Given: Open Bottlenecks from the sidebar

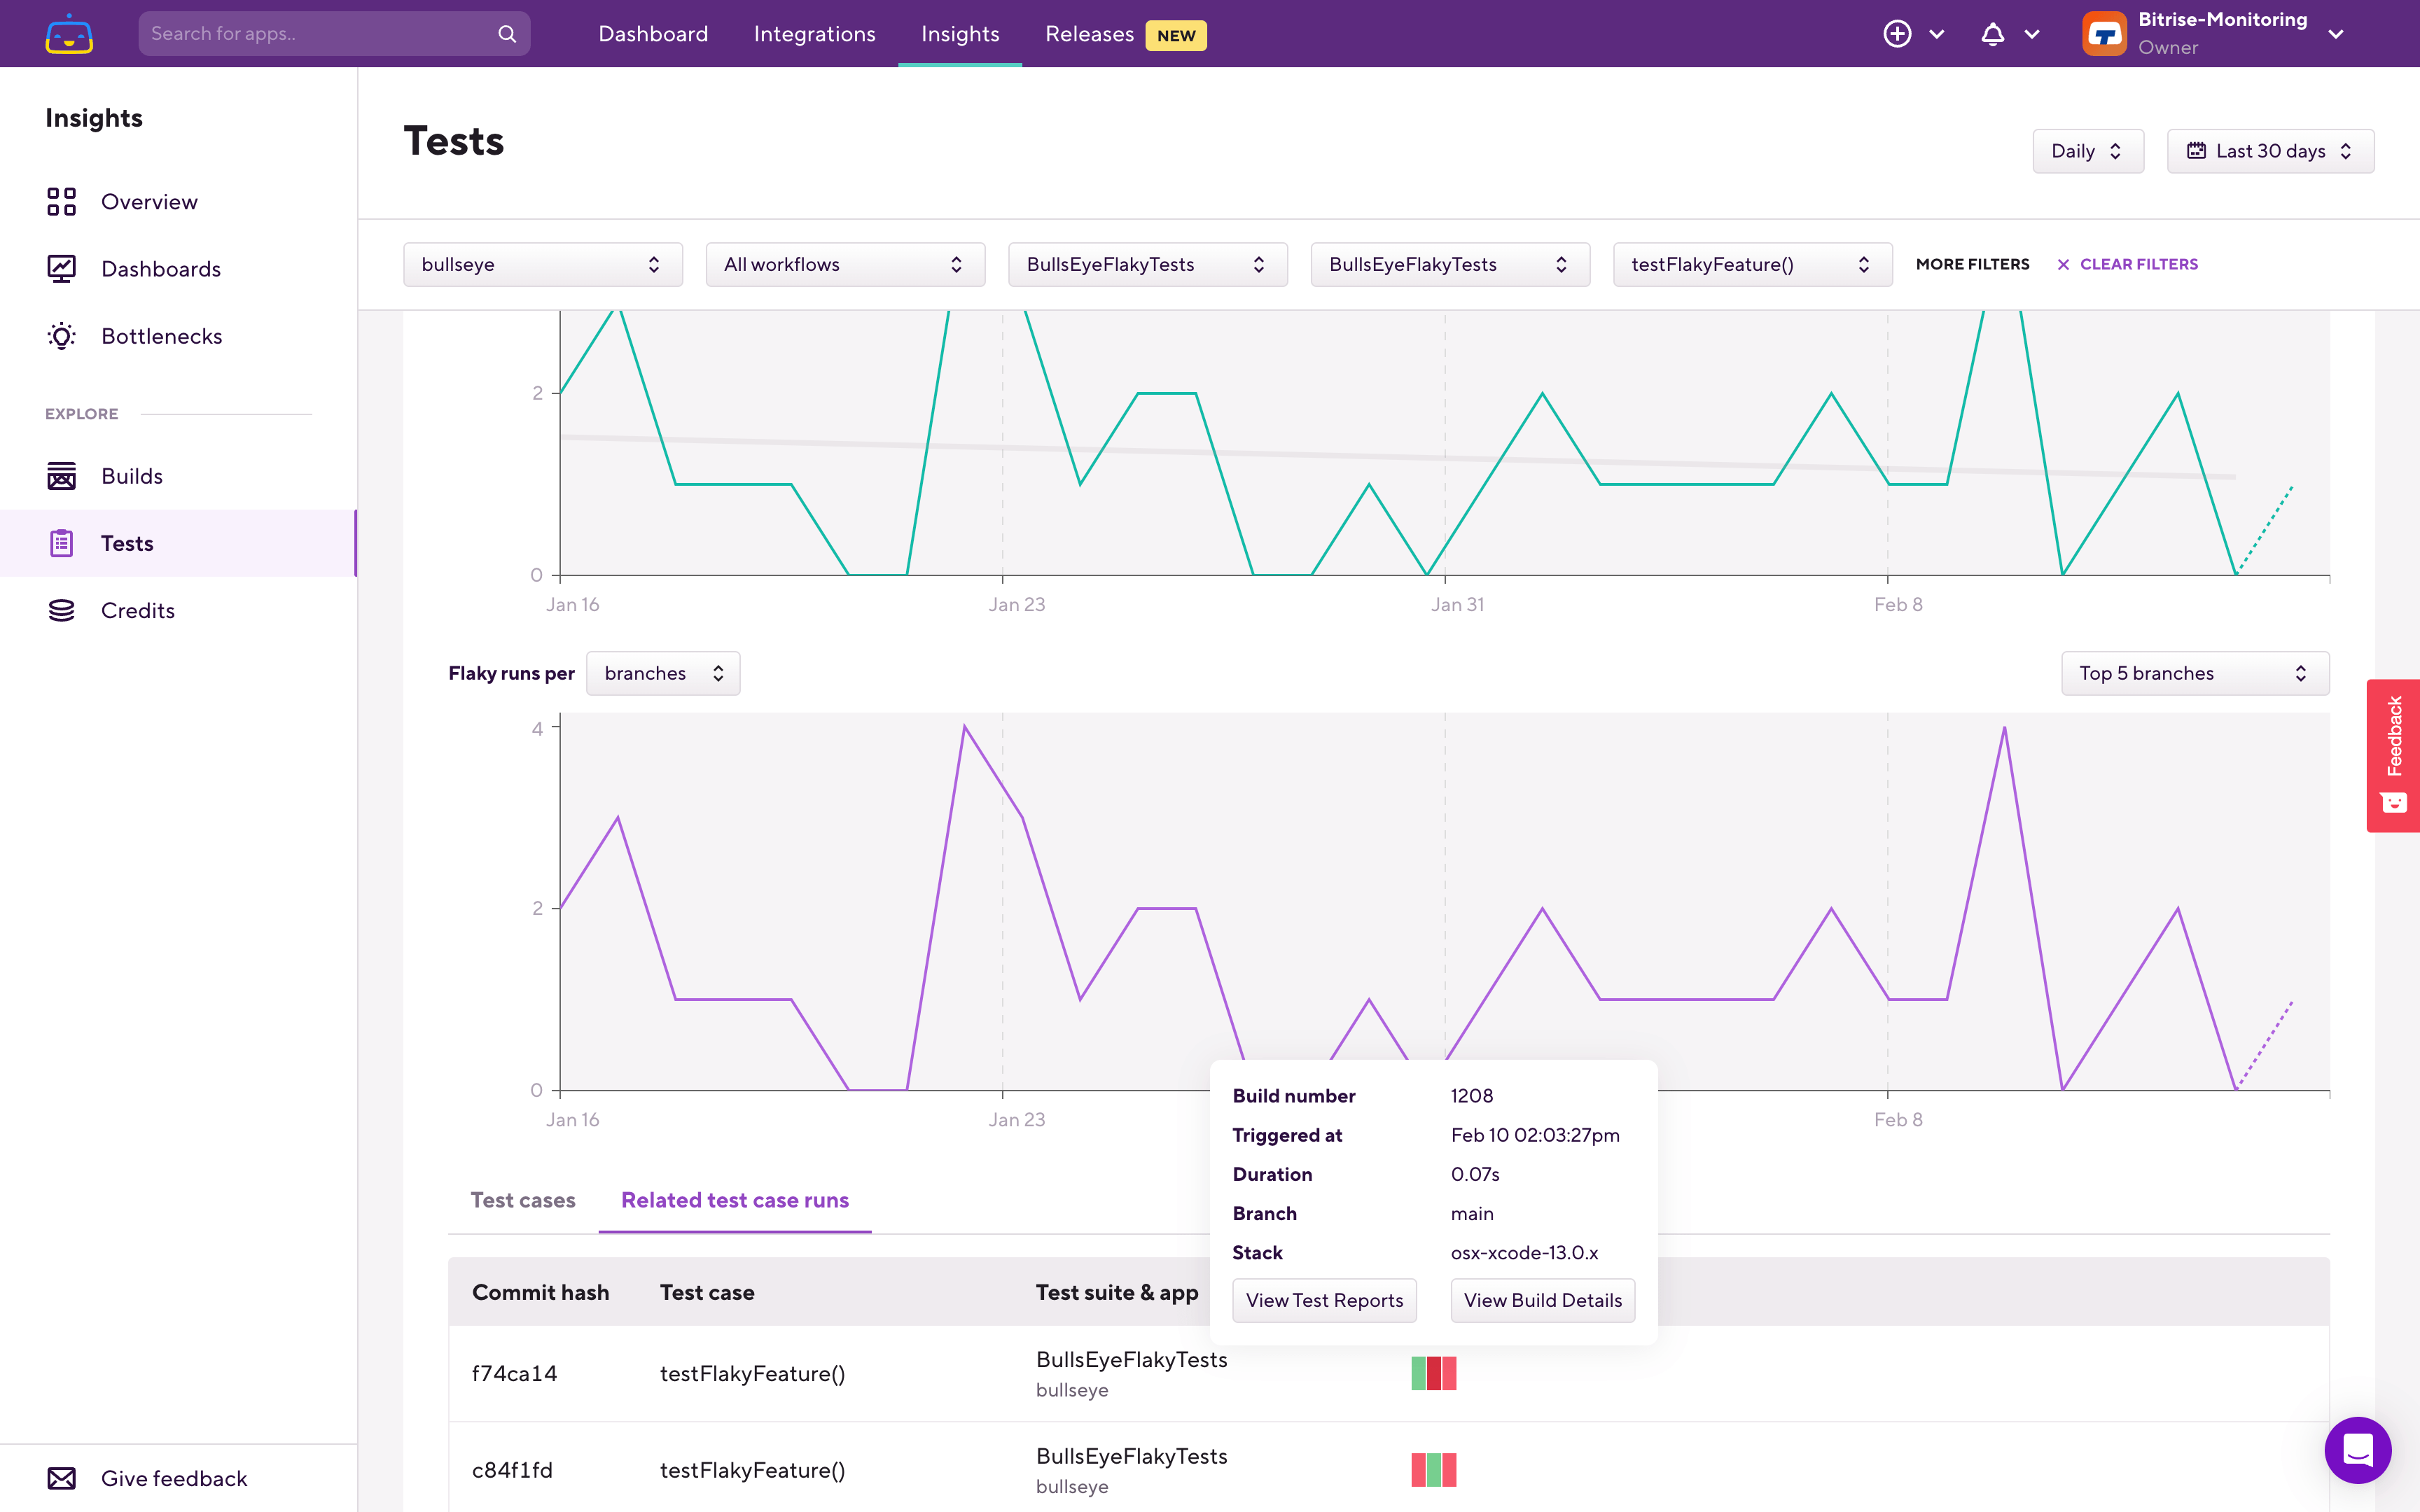Looking at the screenshot, I should pyautogui.click(x=161, y=336).
